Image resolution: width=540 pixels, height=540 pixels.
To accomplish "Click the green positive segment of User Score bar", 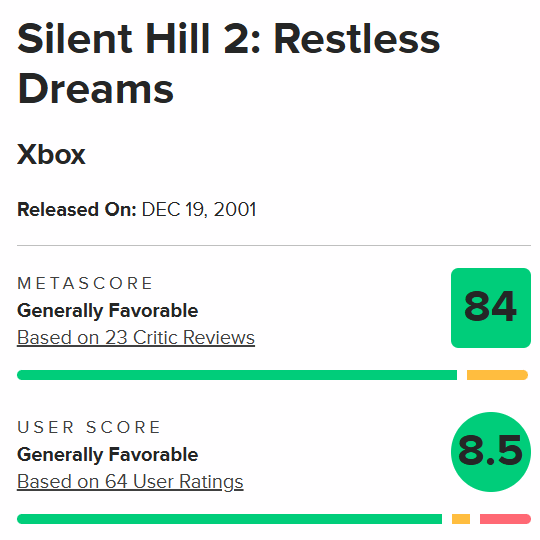I will [229, 519].
